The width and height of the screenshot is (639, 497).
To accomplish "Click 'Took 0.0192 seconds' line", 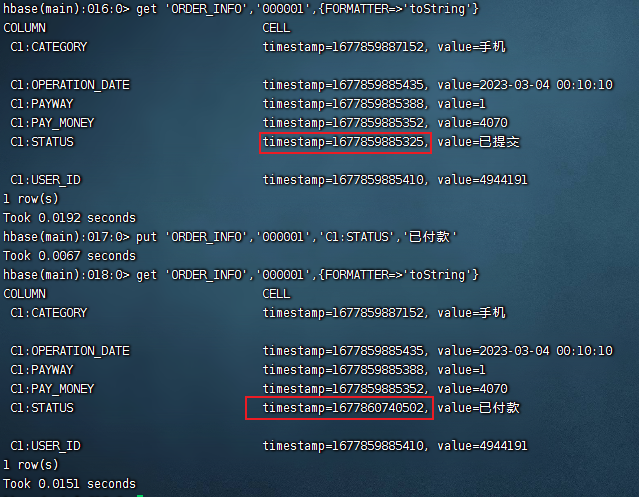I will click(69, 218).
